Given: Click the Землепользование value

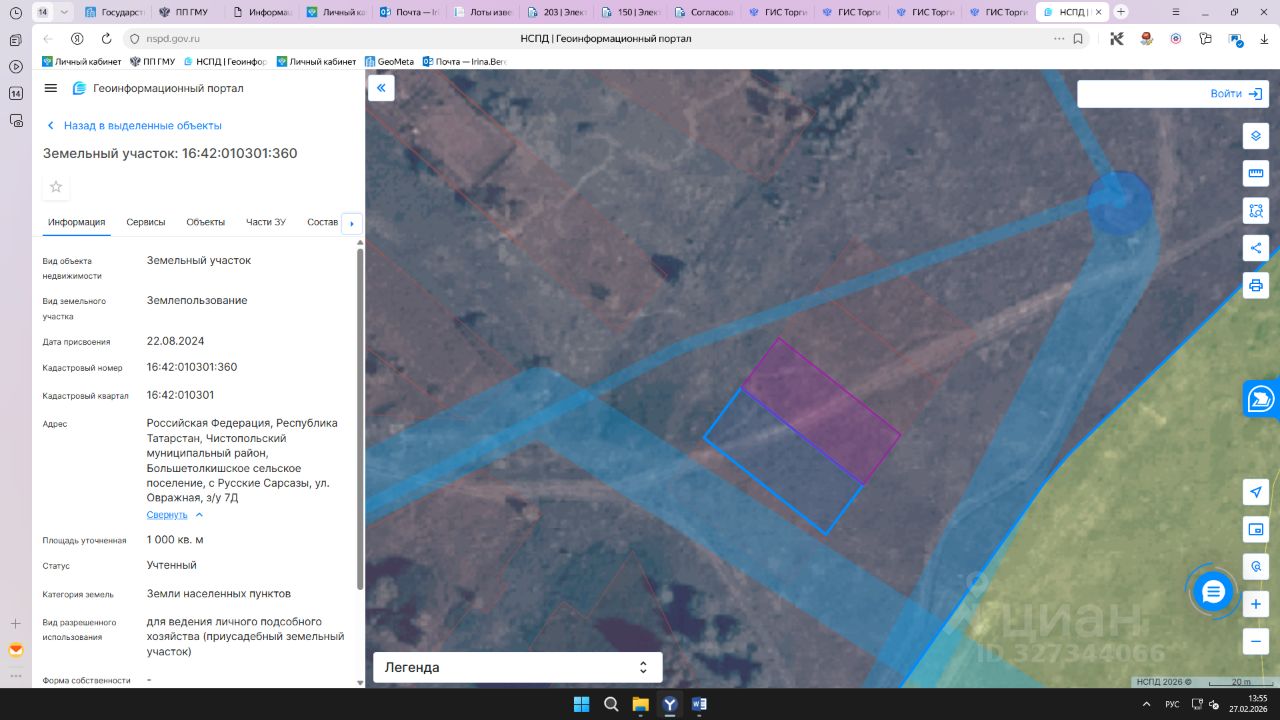Looking at the screenshot, I should (197, 300).
